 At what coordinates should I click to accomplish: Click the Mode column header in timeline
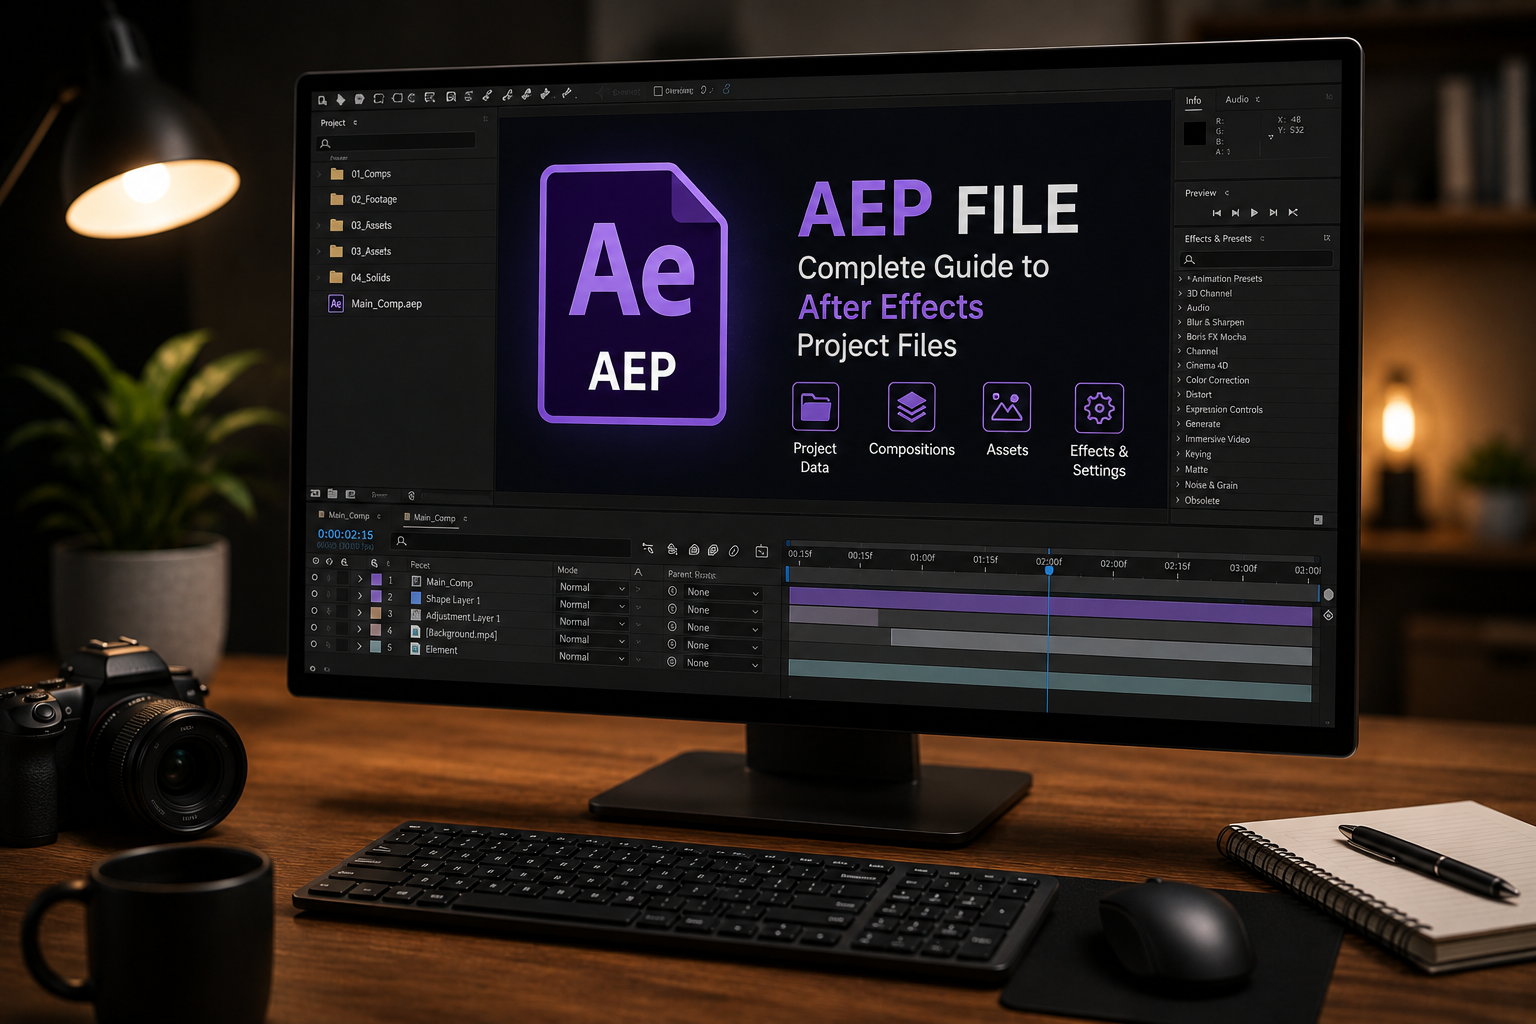tap(567, 570)
